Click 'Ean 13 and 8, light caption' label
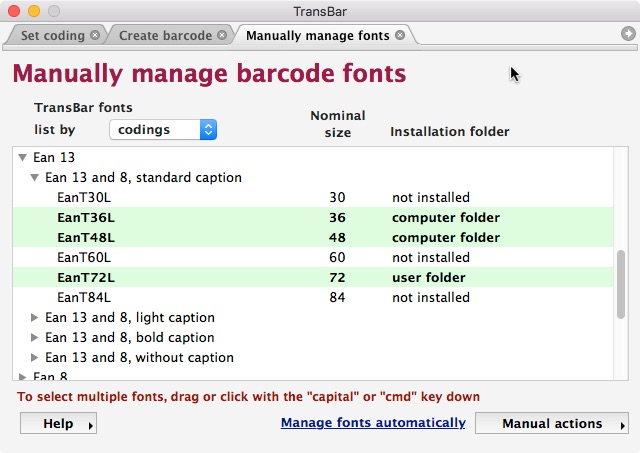Screen dimensions: 640x453 (x=130, y=317)
